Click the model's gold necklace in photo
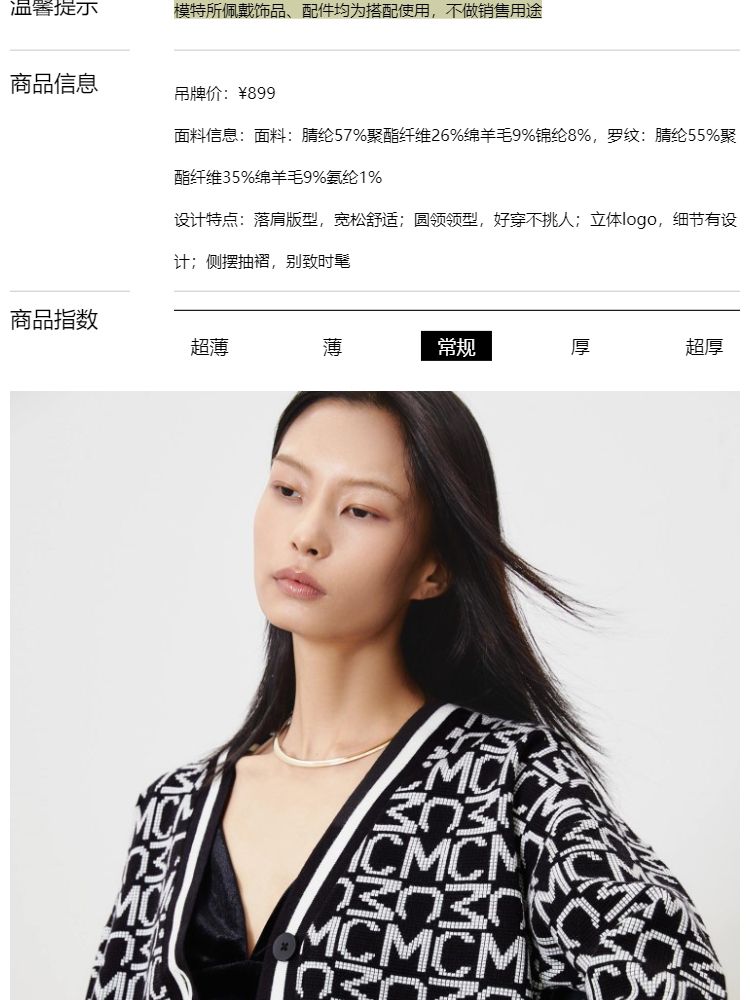Image resolution: width=750 pixels, height=1000 pixels. tap(332, 746)
